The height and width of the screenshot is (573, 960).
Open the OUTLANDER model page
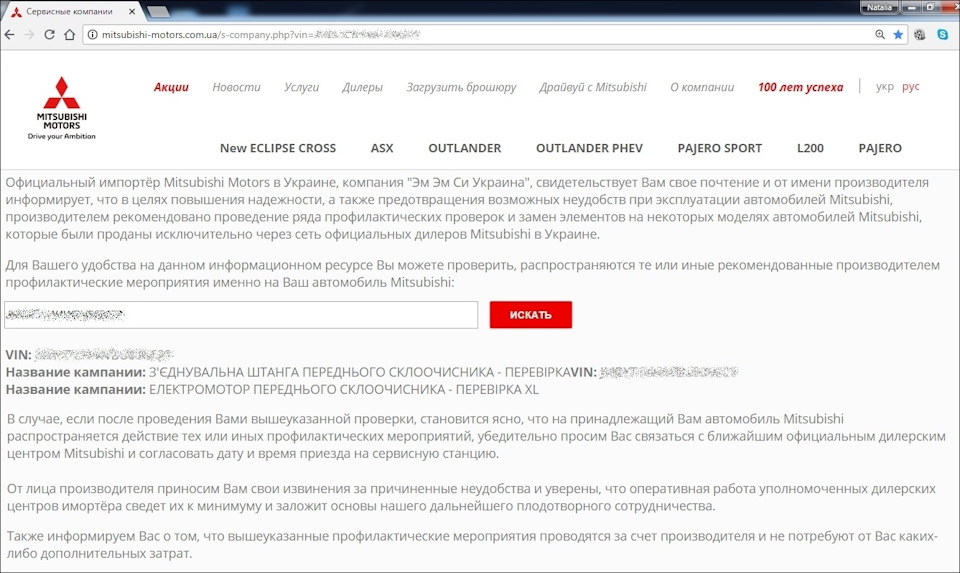click(465, 148)
